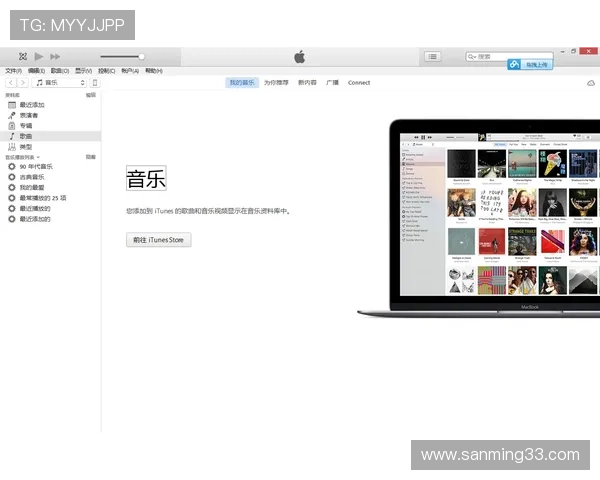Open the 音乐 media type dropdown
This screenshot has height=480, width=600.
click(60, 83)
